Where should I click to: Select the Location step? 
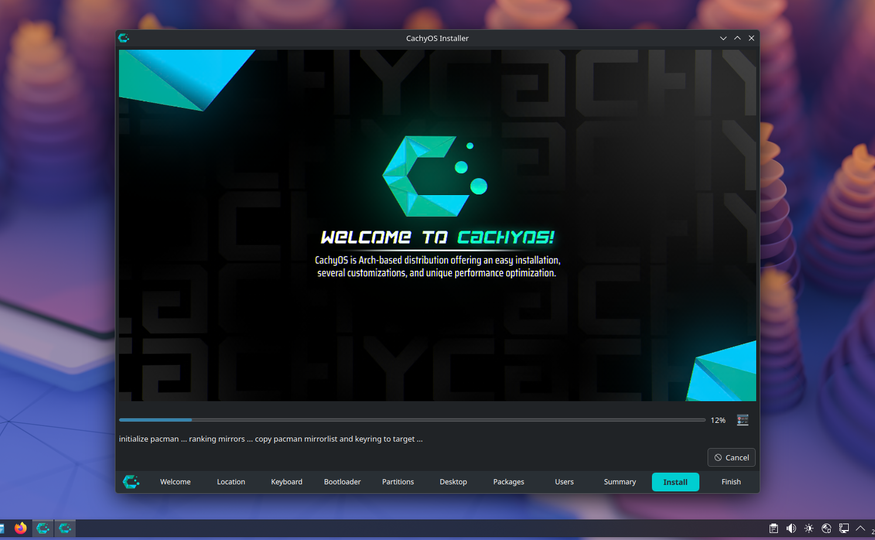(231, 481)
